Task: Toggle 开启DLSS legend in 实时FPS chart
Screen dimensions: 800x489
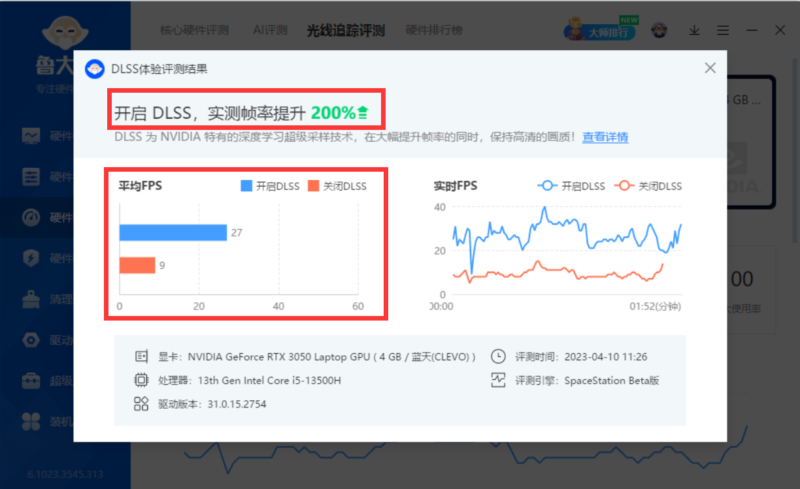Action: [x=571, y=186]
